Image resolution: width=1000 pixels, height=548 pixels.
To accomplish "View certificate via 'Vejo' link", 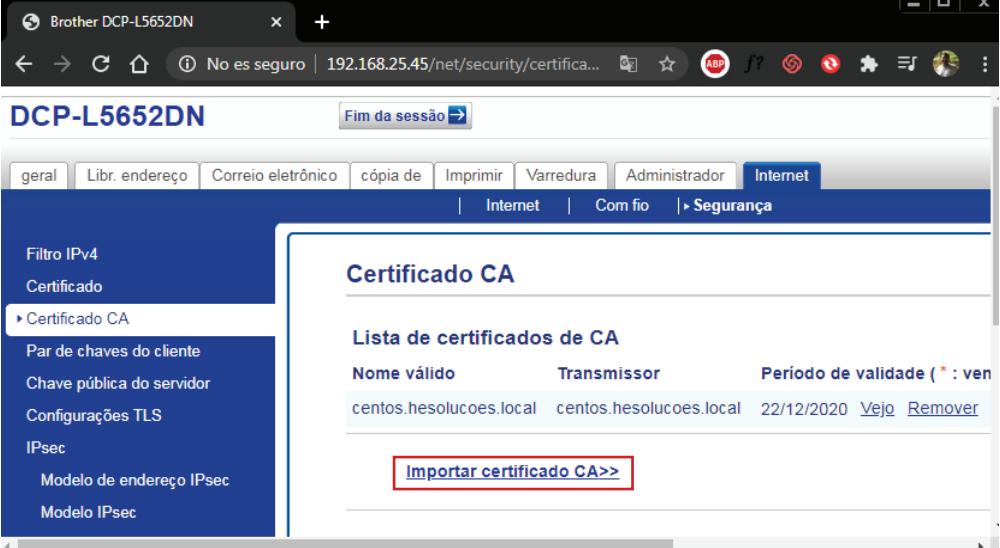I will (877, 408).
